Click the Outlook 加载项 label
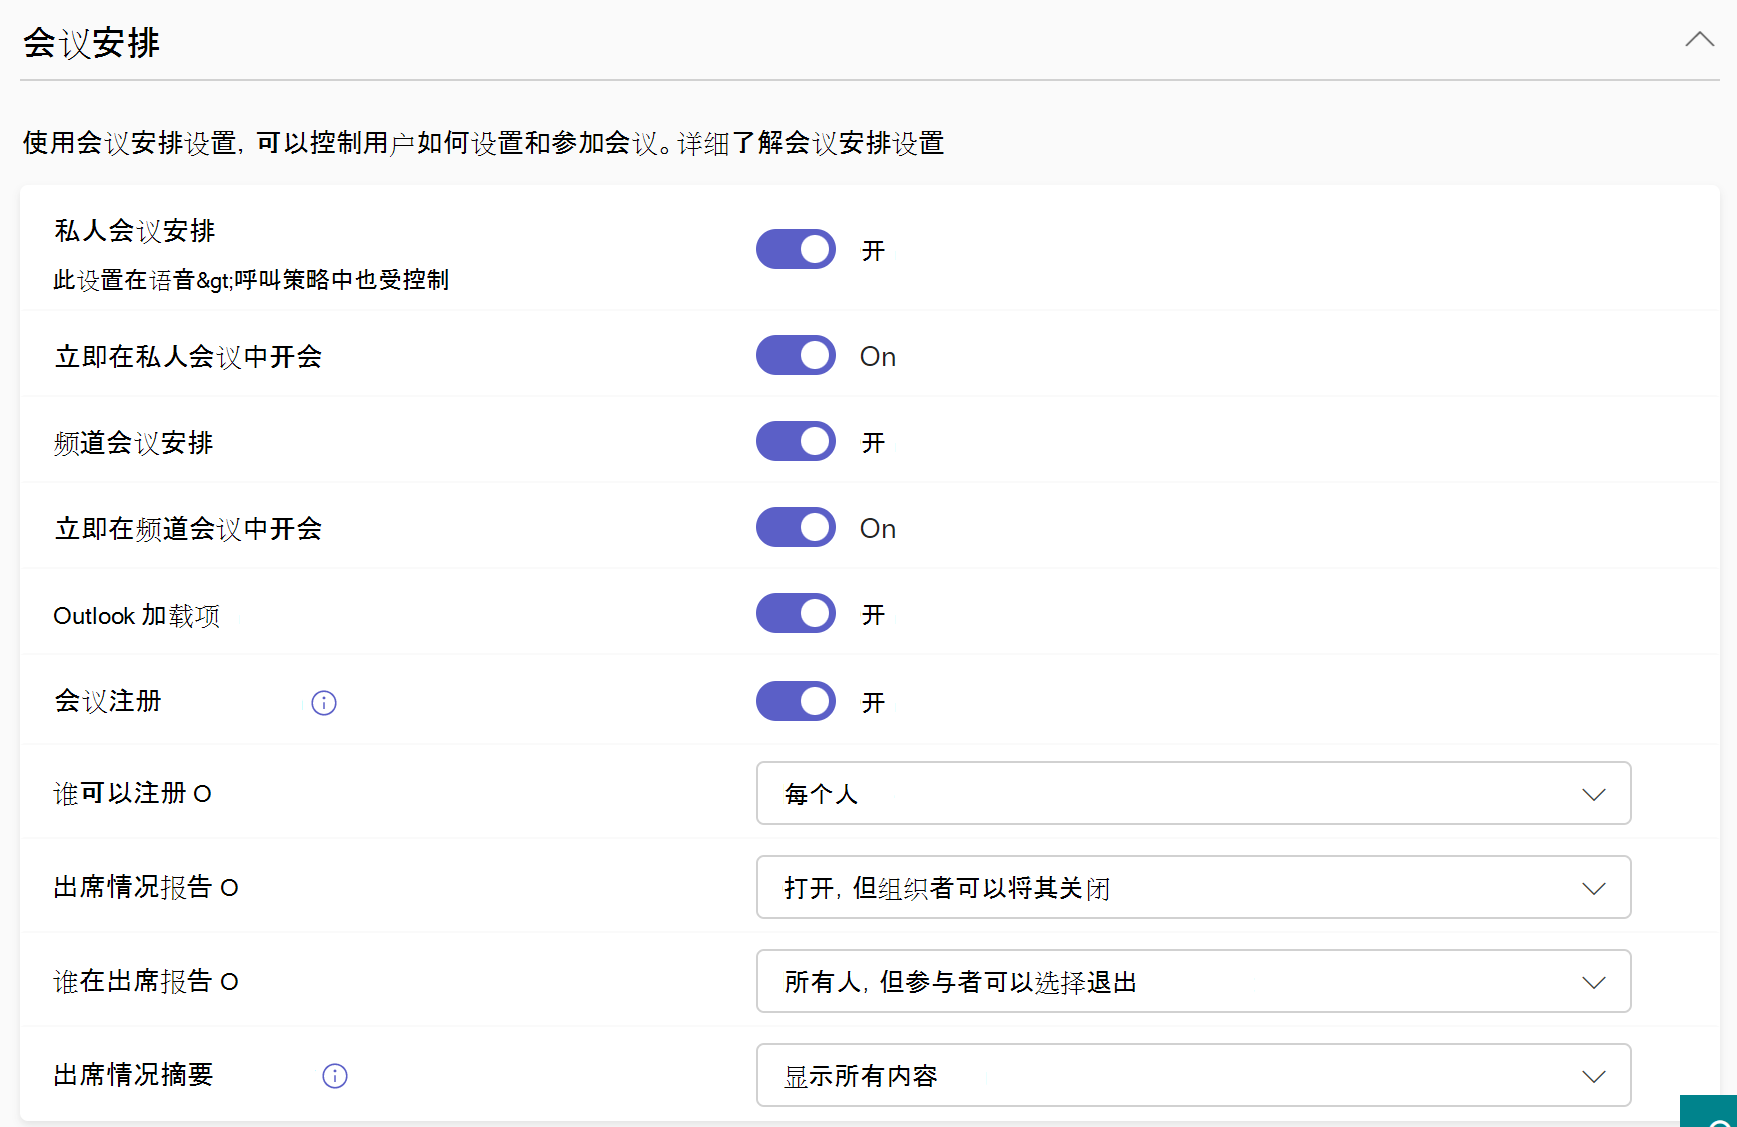The height and width of the screenshot is (1127, 1737). 137,615
